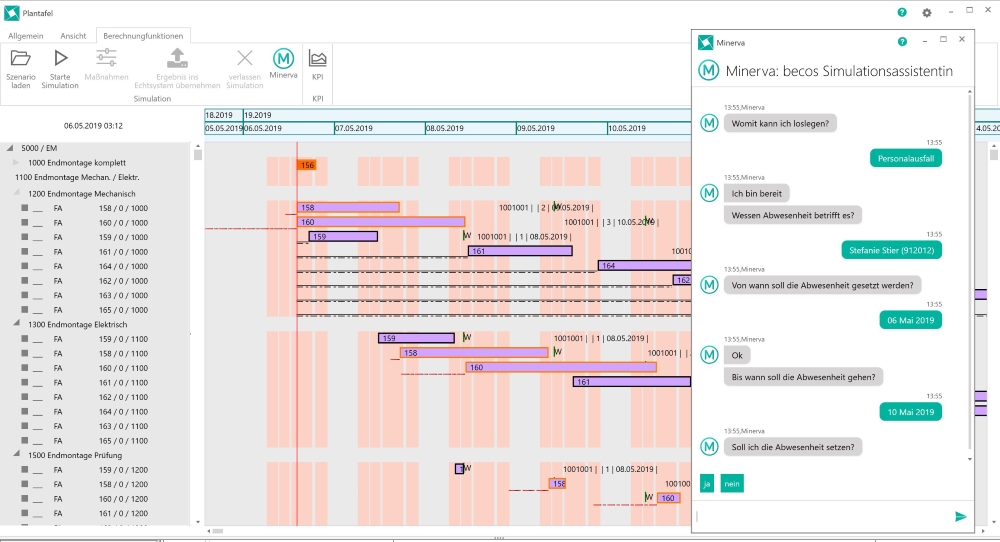Click the Minerva chat message input field

pyautogui.click(x=820, y=516)
